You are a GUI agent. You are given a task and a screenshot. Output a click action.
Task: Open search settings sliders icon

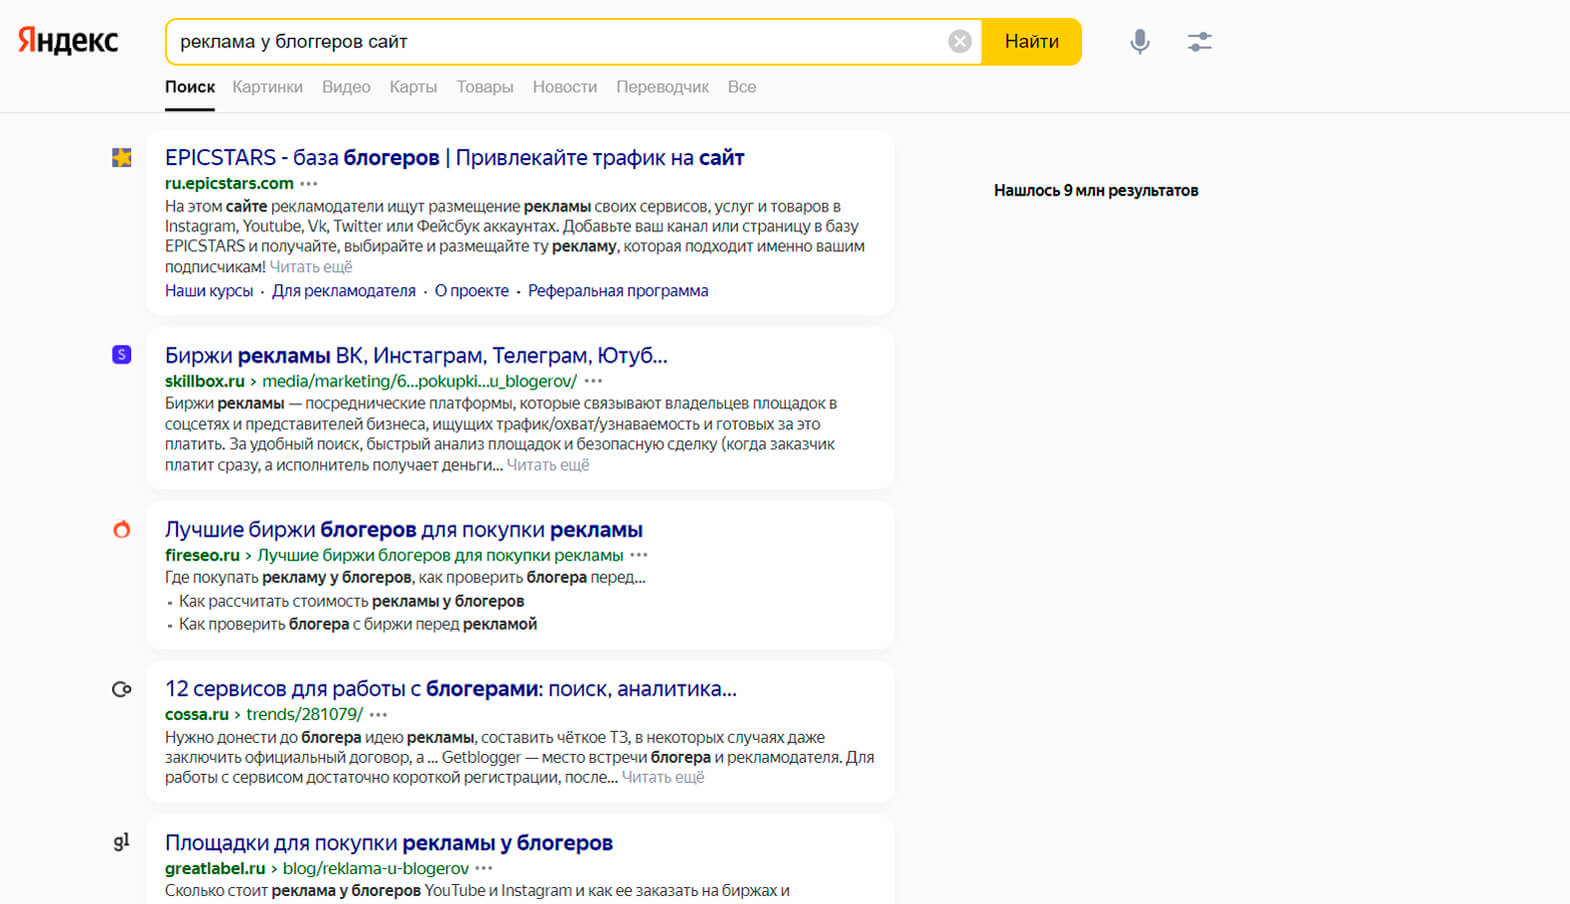(1199, 41)
